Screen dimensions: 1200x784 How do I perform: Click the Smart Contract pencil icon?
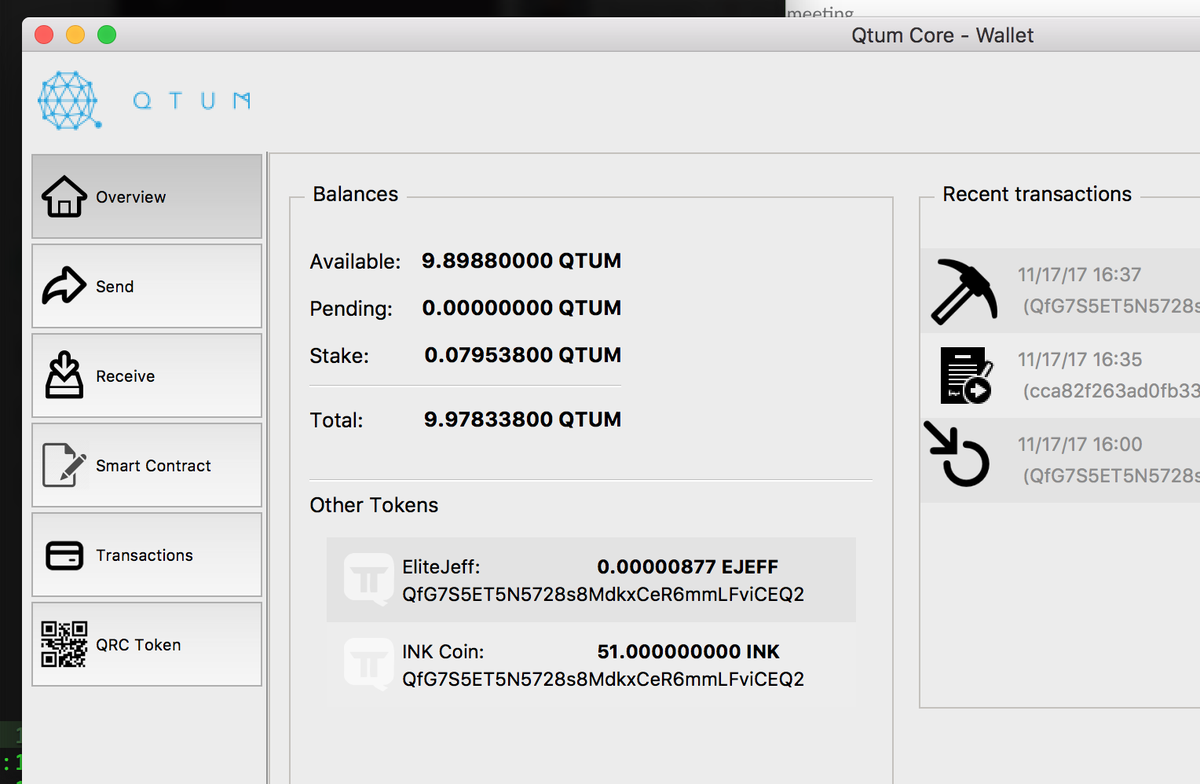pyautogui.click(x=64, y=465)
